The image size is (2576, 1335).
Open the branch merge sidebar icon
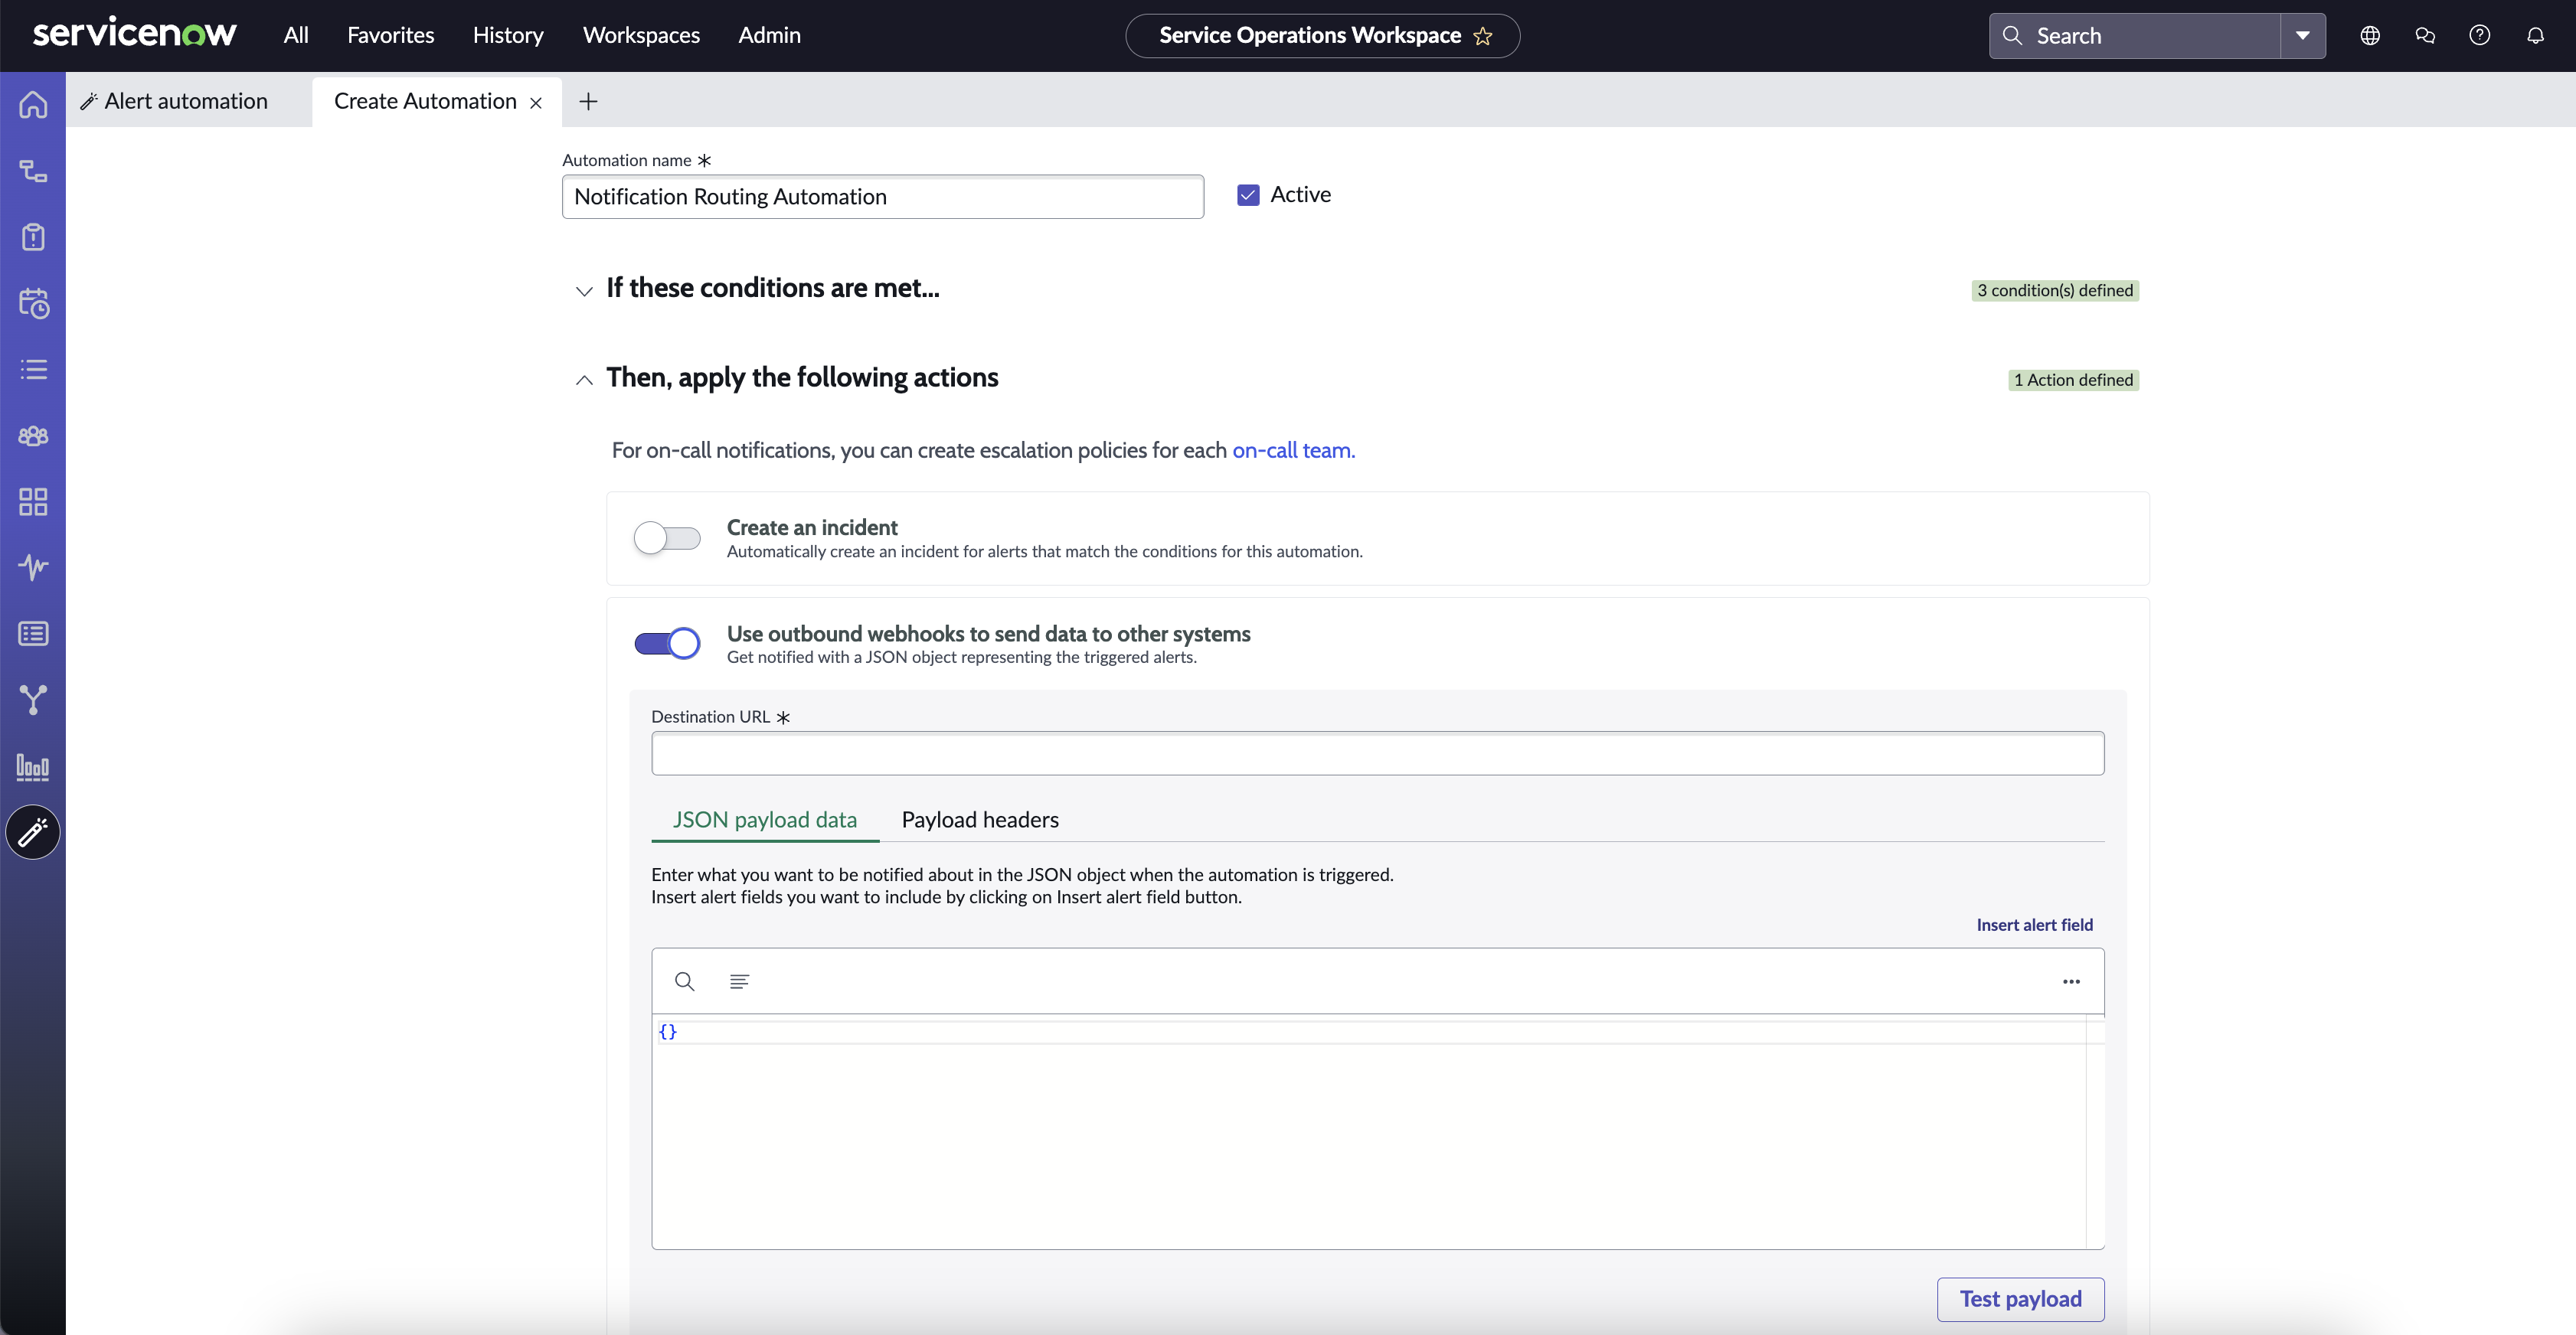coord(33,700)
